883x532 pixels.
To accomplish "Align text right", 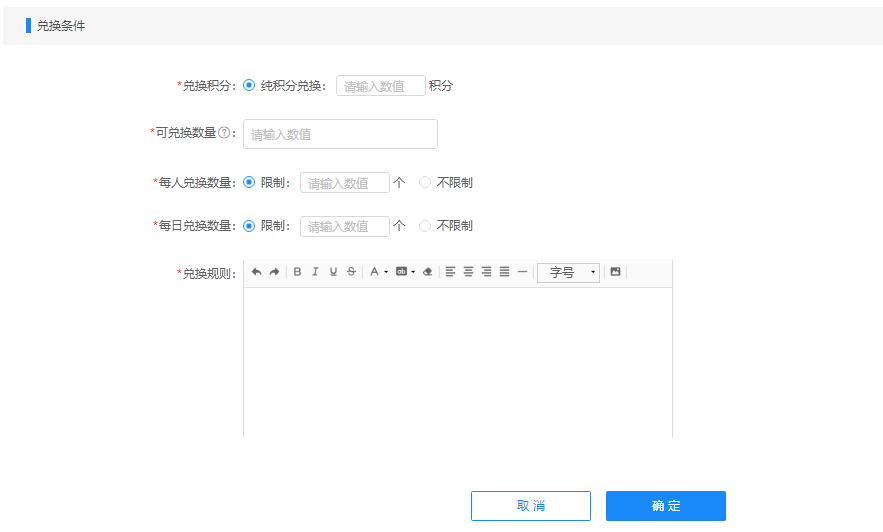I will tap(487, 272).
